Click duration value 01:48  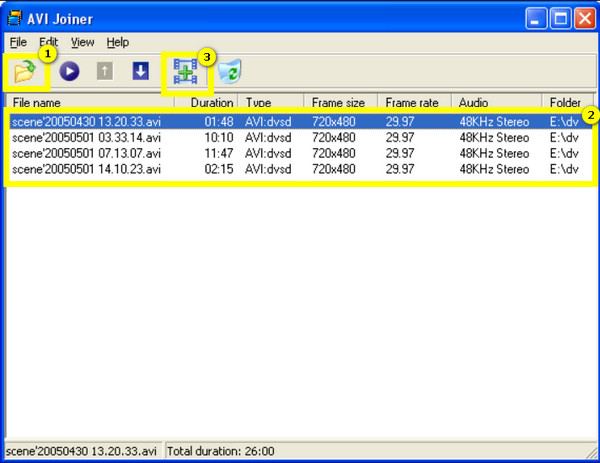point(218,122)
